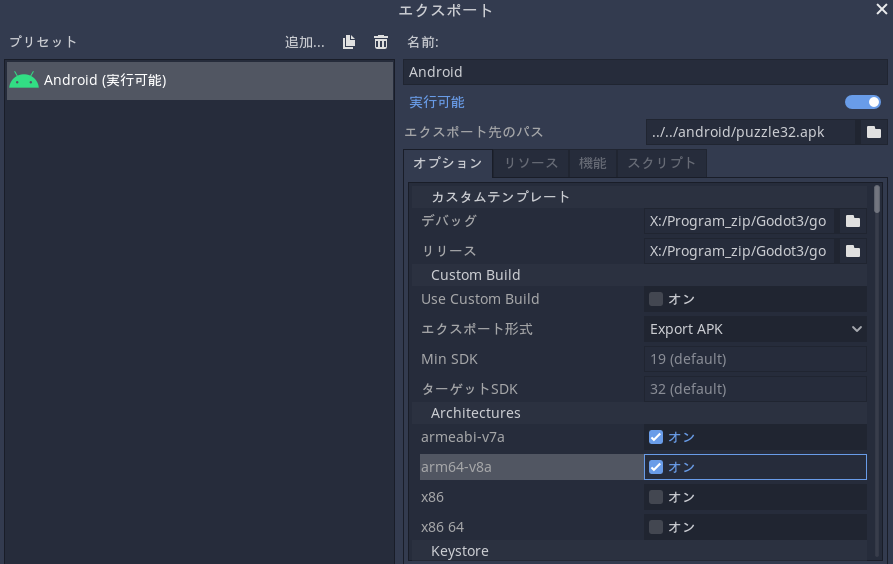
Task: Check the x86 64 architecture option
Action: (x=656, y=527)
